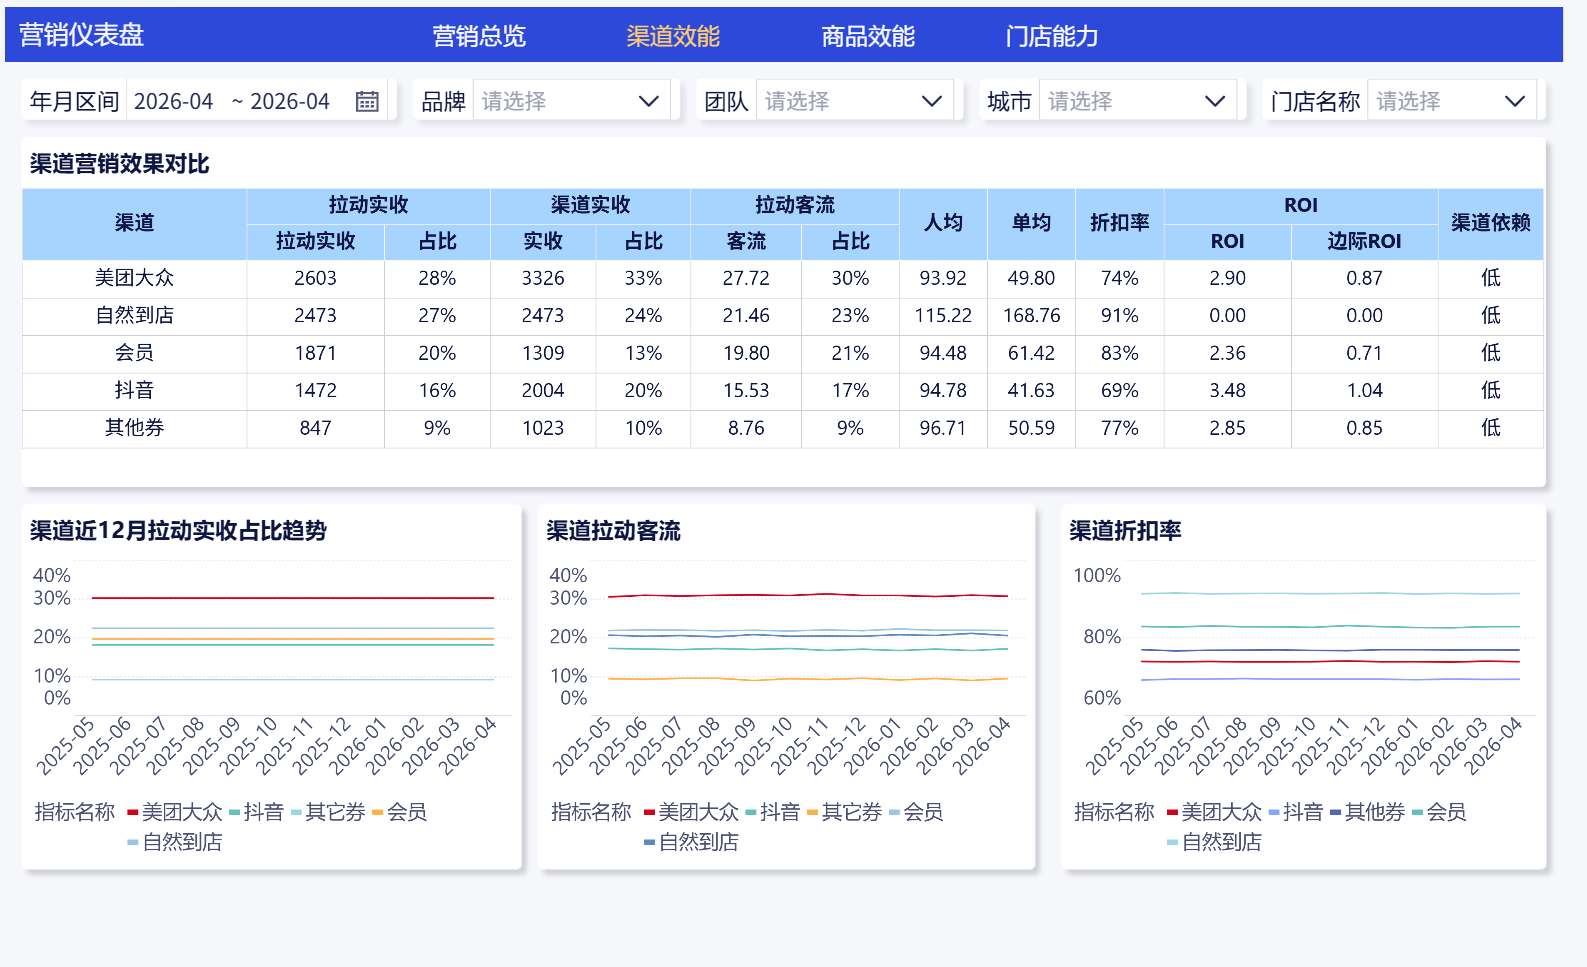Go to the 门店能力 tab
The width and height of the screenshot is (1587, 967).
[1052, 36]
